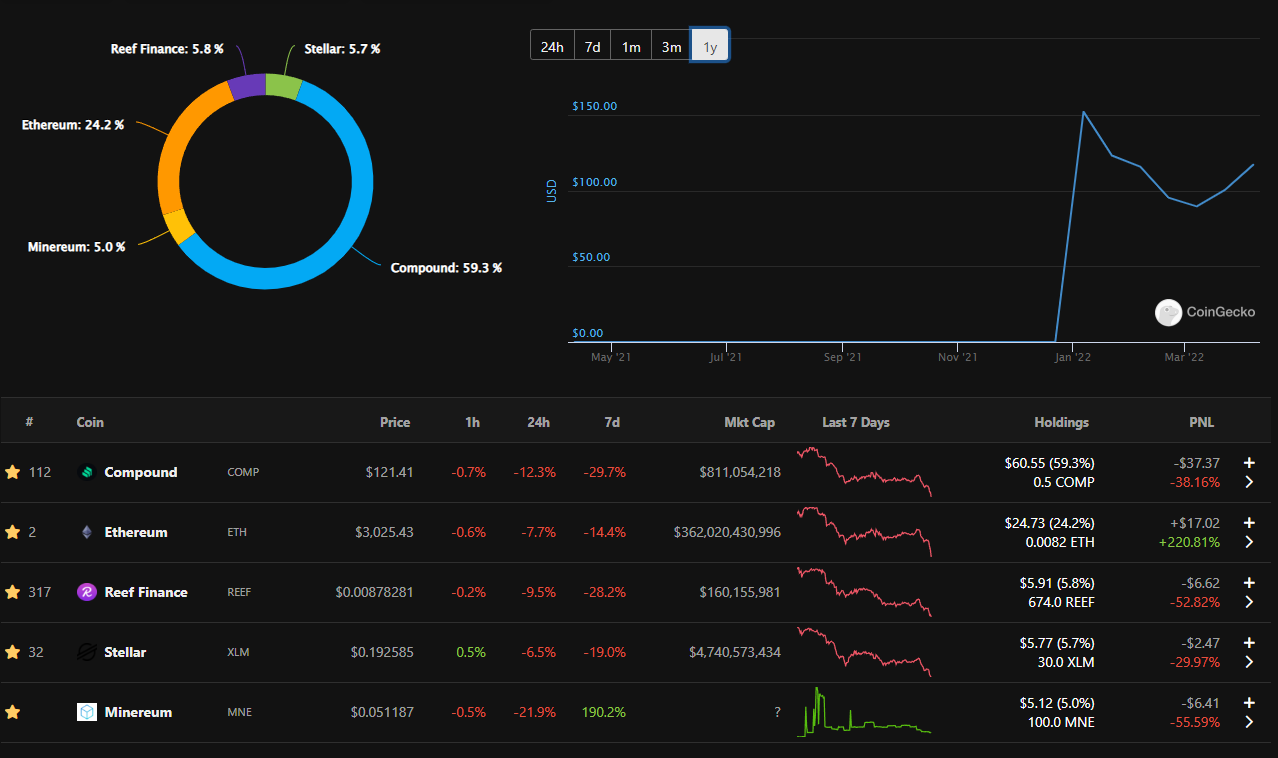Expand Ethereum row details chevron
This screenshot has width=1278, height=758.
coord(1249,542)
